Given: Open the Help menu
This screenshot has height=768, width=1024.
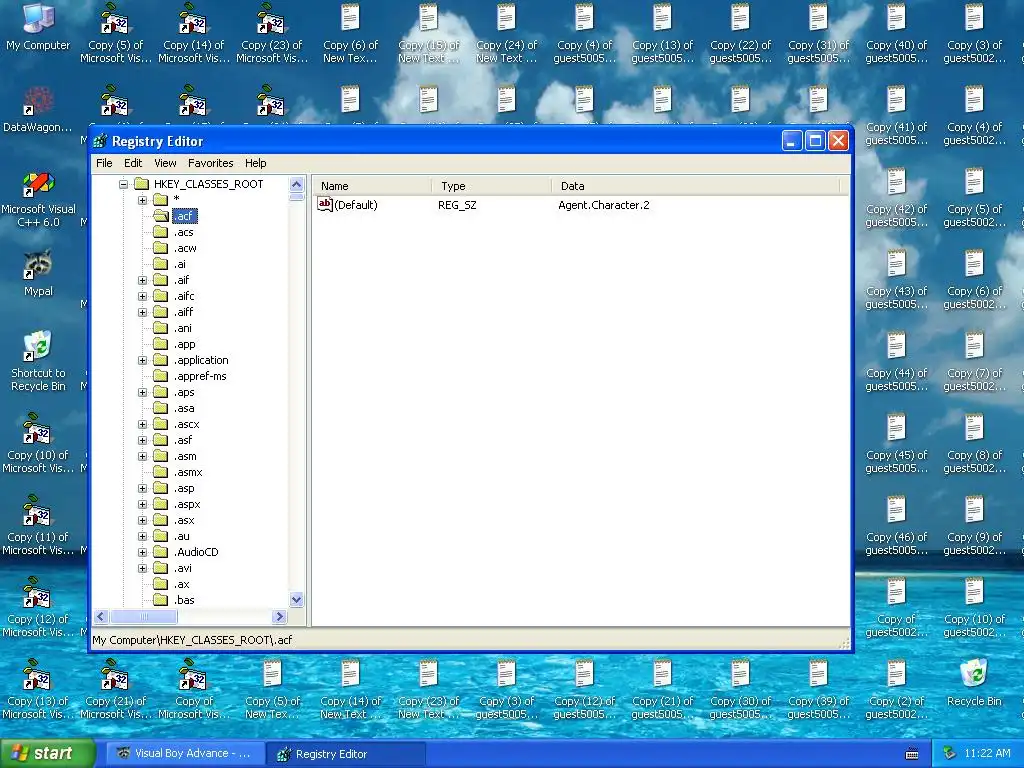Looking at the screenshot, I should click(x=255, y=163).
